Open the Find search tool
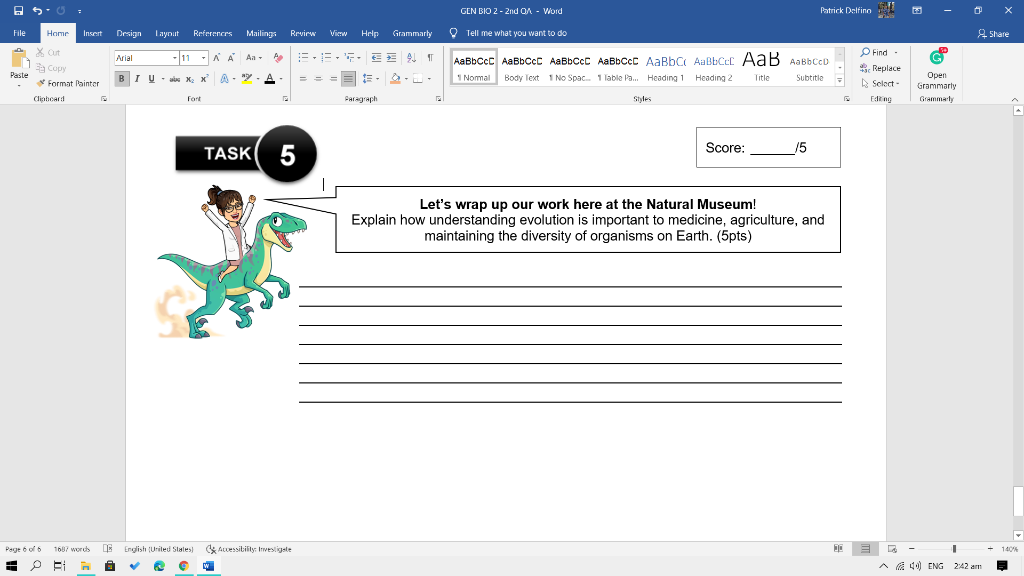The width and height of the screenshot is (1024, 576). coord(874,52)
